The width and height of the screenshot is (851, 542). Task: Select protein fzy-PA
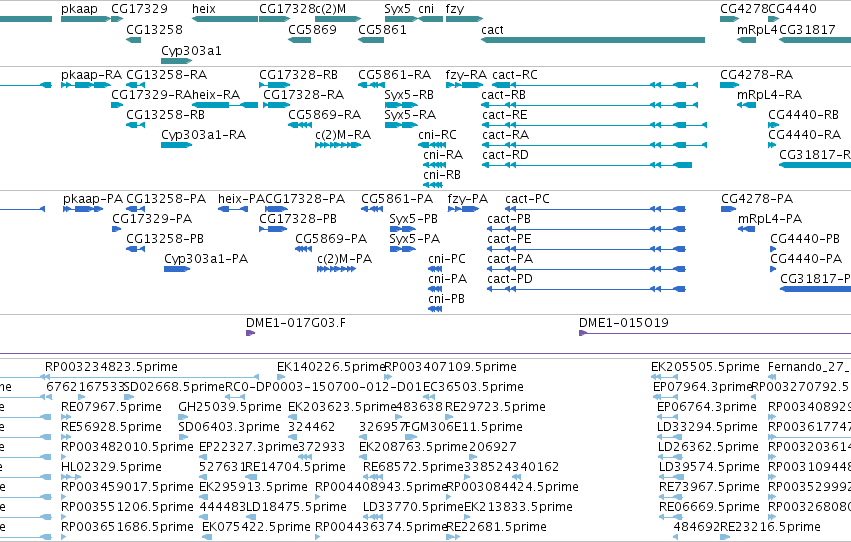click(468, 199)
